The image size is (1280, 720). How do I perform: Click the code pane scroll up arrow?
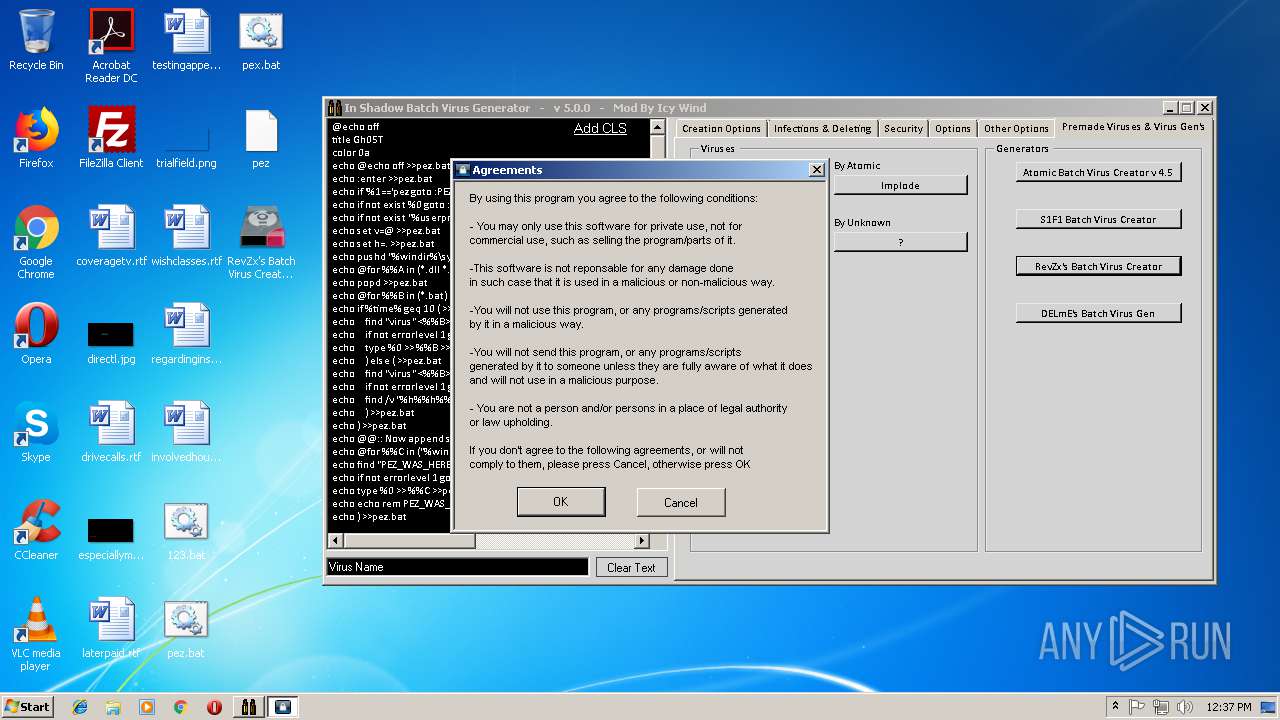click(x=657, y=128)
